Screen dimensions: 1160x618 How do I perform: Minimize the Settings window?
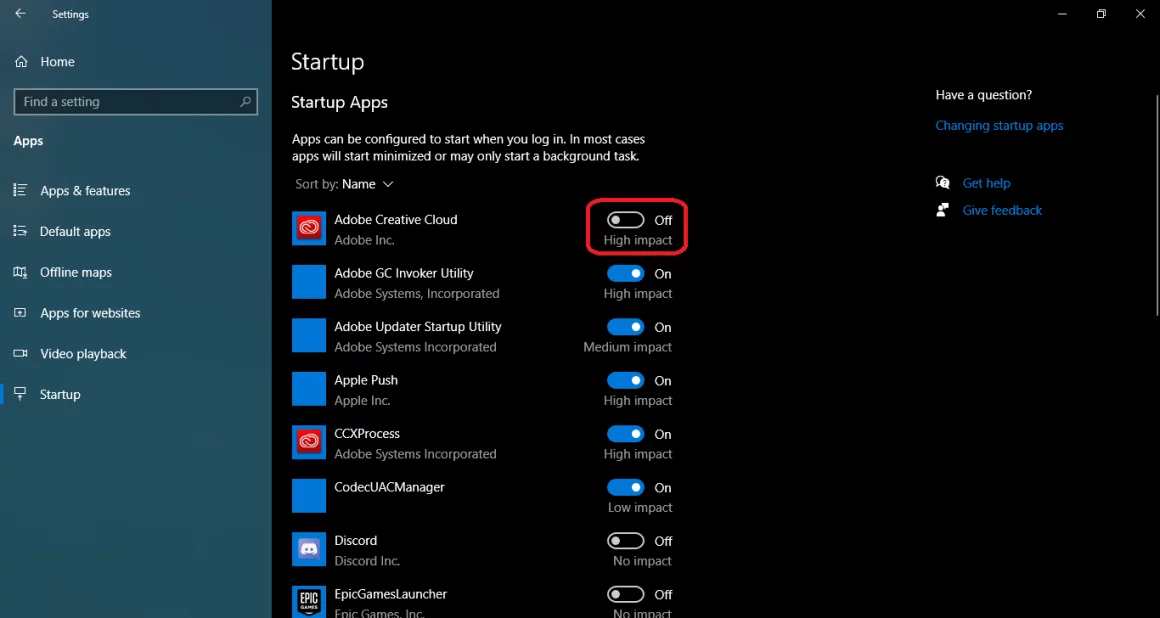(x=1062, y=14)
